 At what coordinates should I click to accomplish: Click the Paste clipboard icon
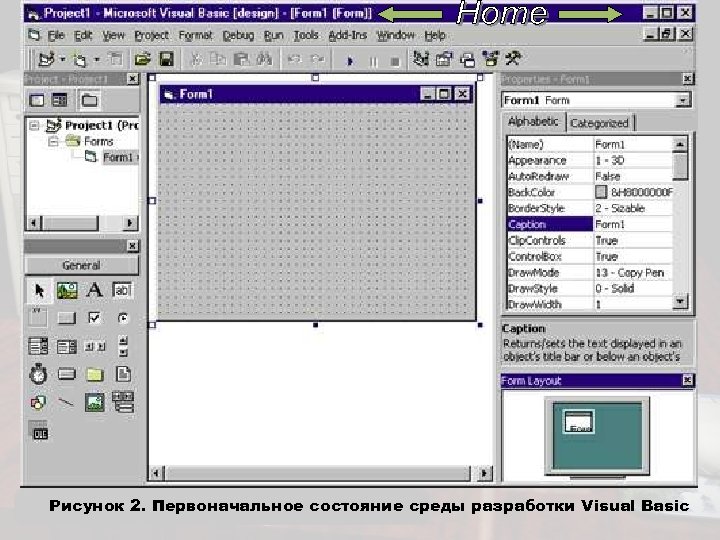241,59
